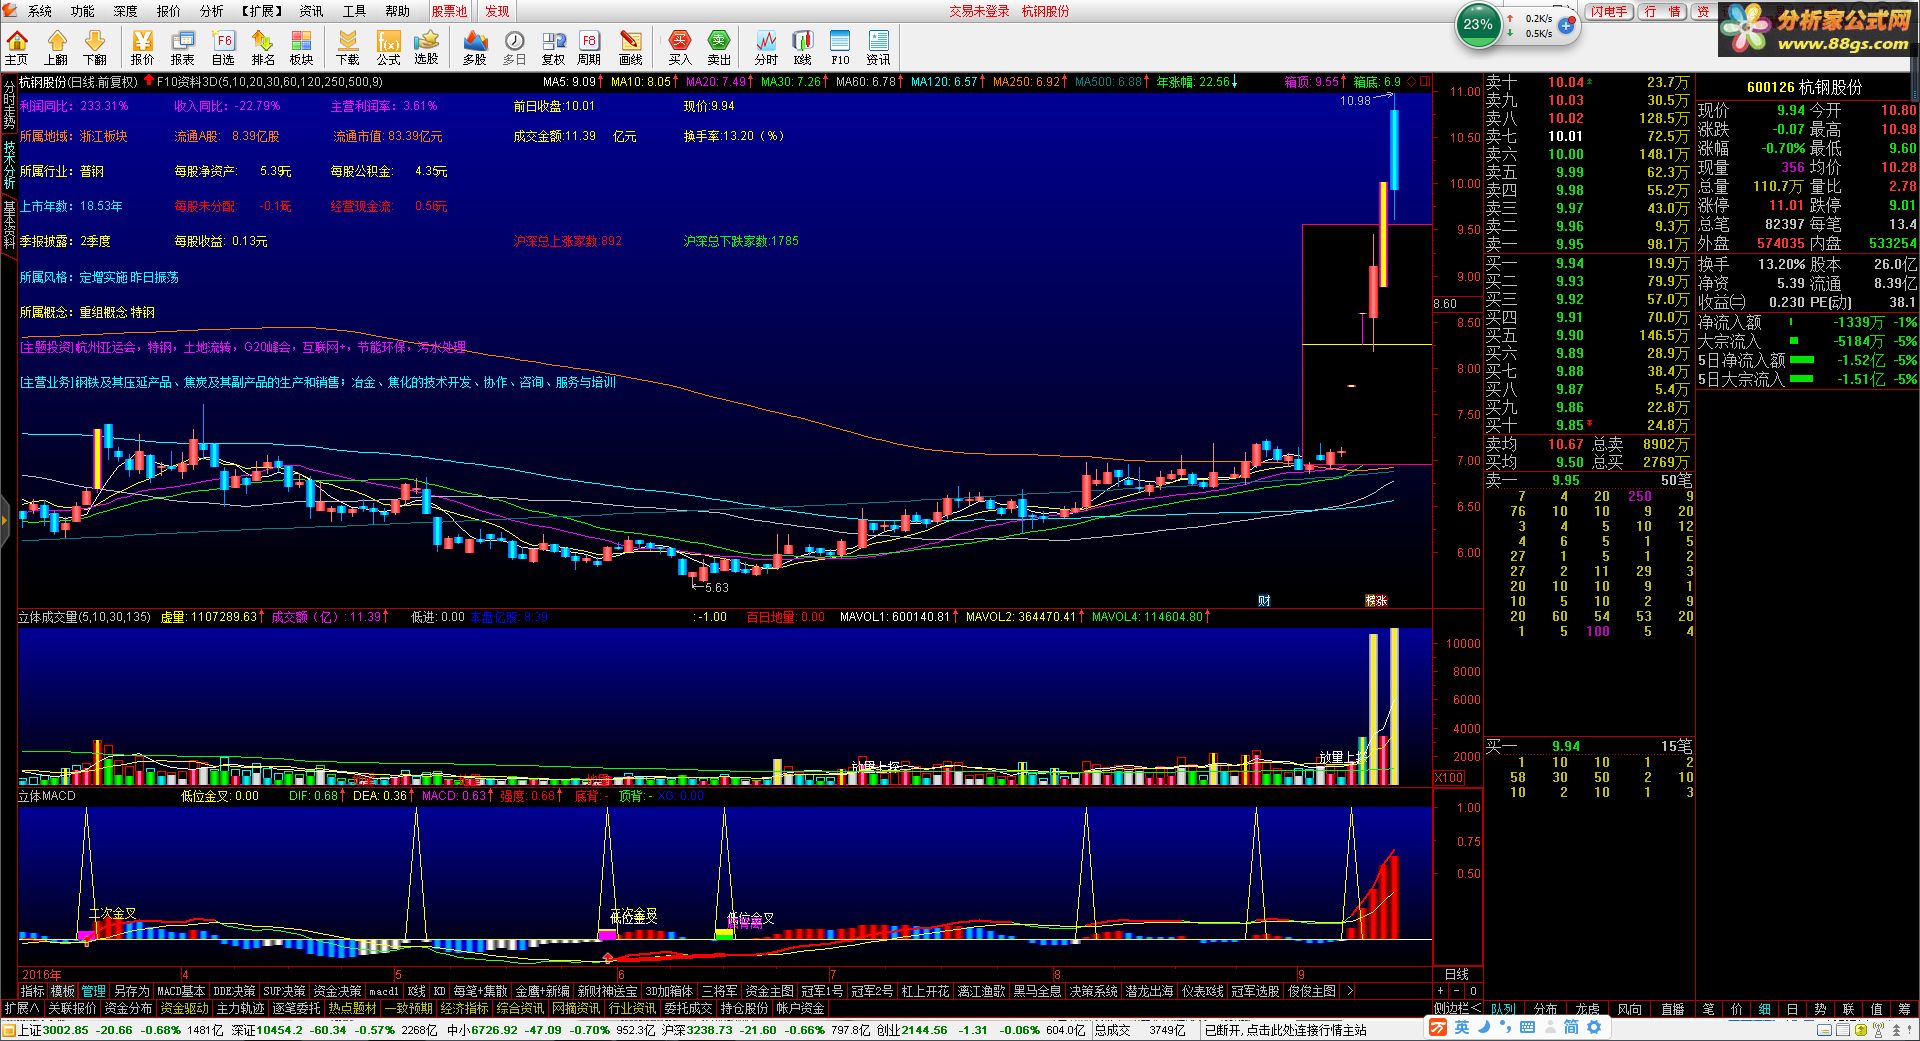Show the 多股 multi-stock view icon
The image size is (1920, 1041).
pos(475,47)
